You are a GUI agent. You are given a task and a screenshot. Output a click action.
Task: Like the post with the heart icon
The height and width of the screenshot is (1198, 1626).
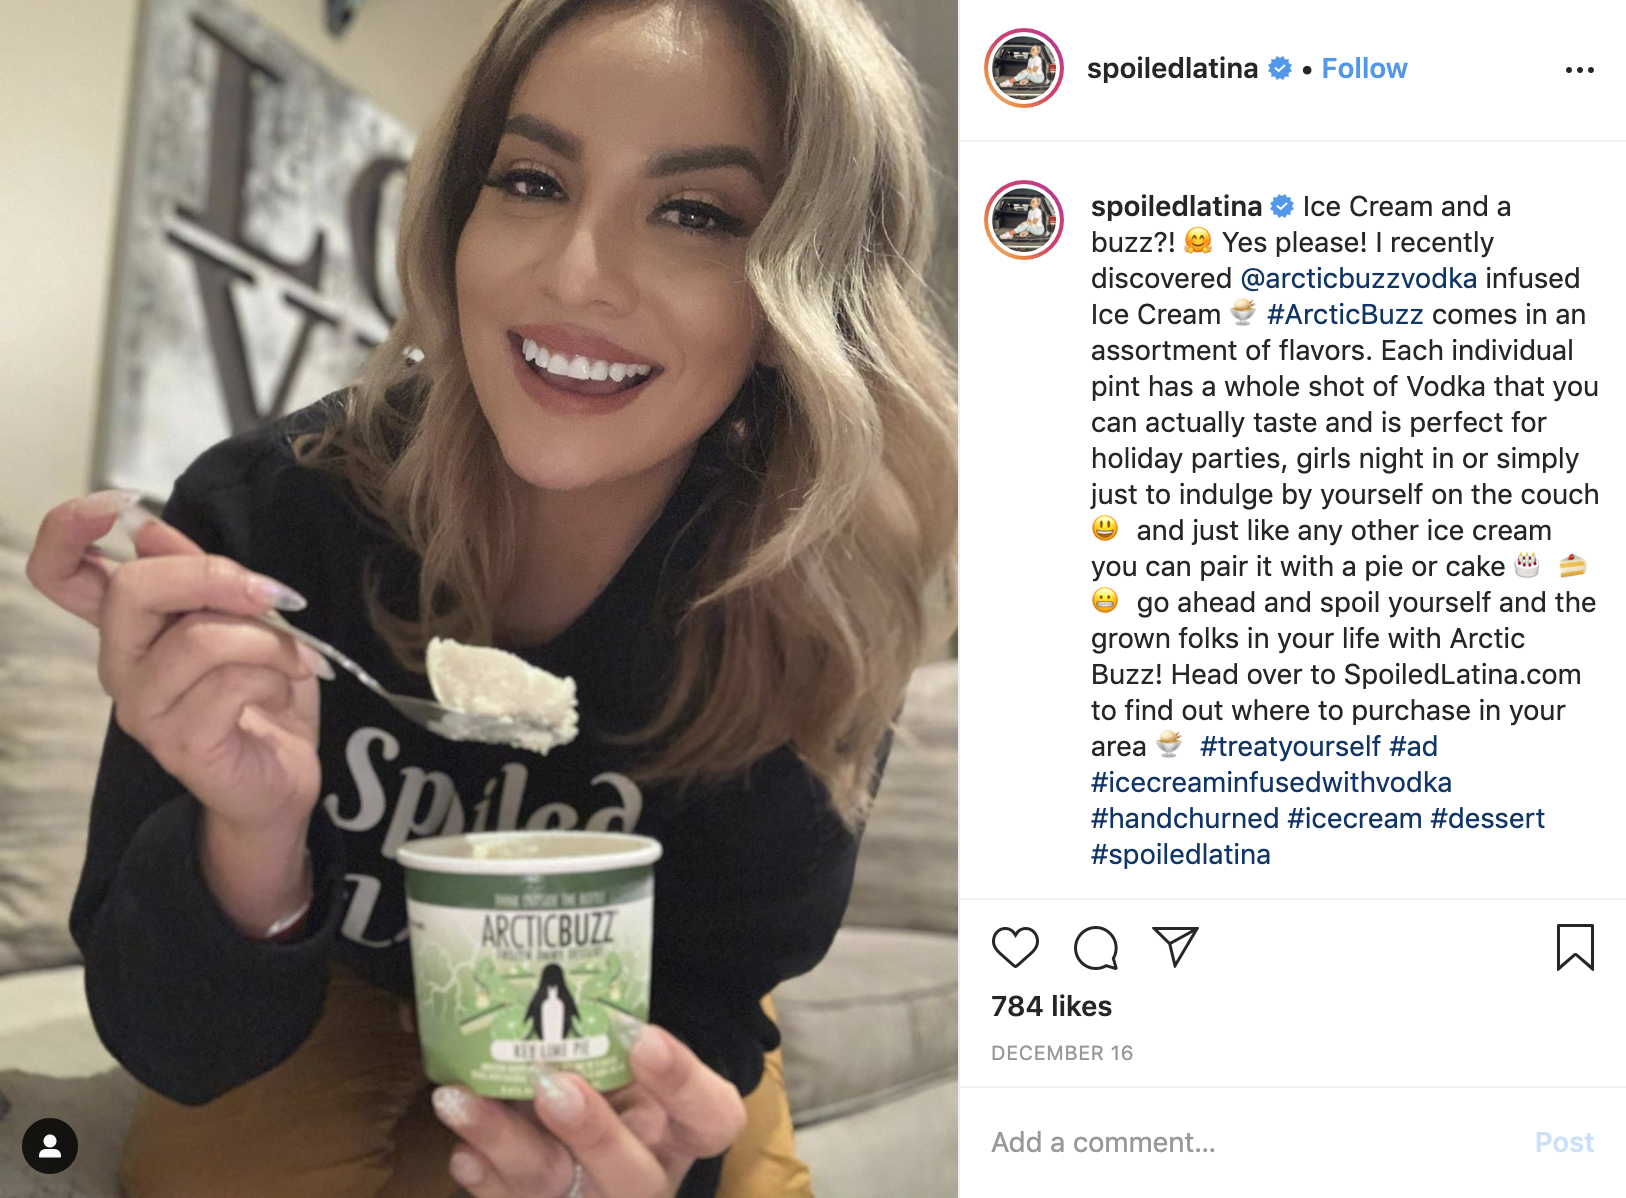pos(1015,947)
